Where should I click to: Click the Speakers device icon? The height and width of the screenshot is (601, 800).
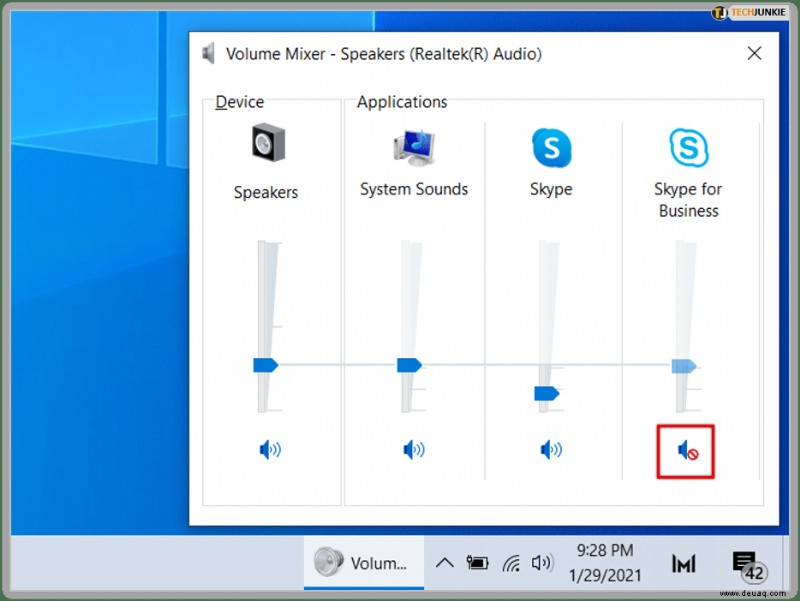[x=268, y=142]
